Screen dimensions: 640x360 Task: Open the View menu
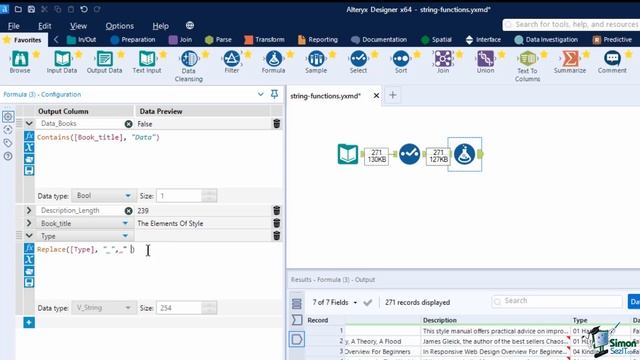pos(78,26)
